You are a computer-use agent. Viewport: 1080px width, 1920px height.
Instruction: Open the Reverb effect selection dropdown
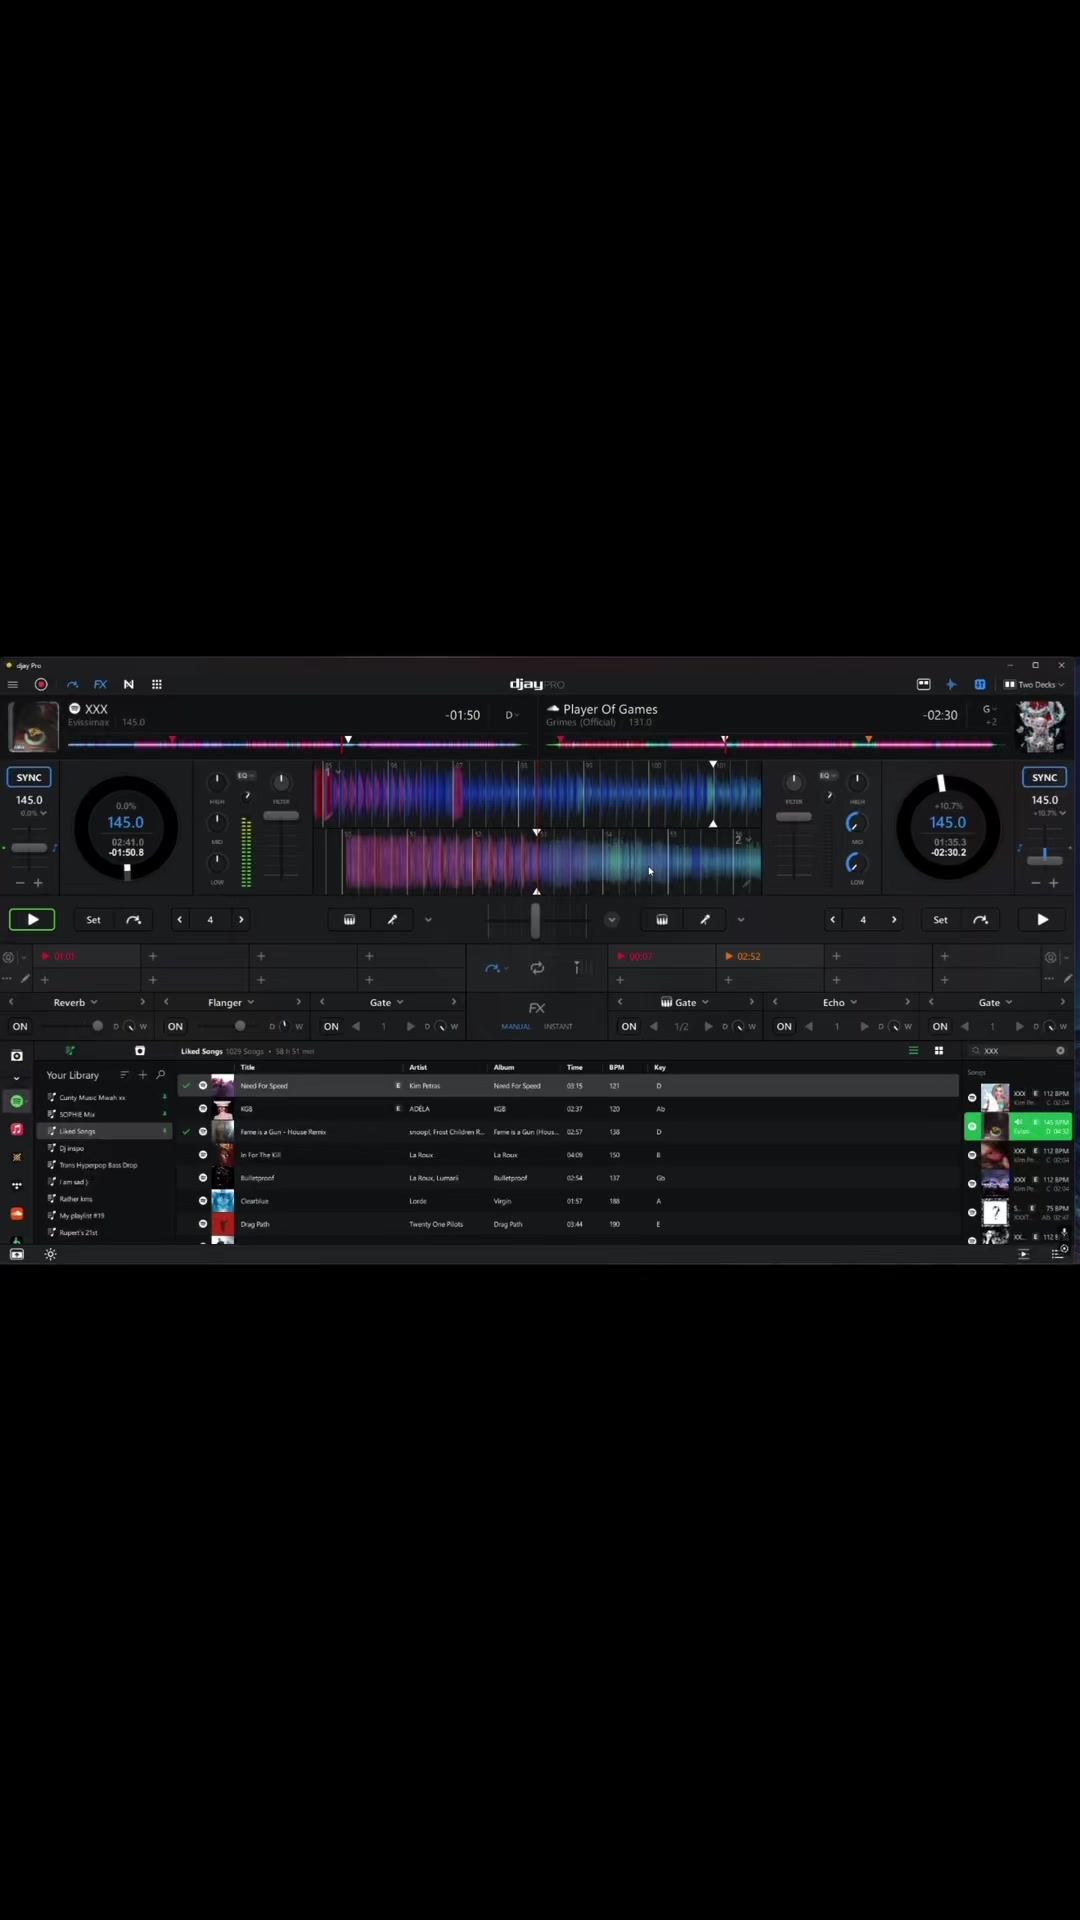click(x=76, y=1003)
